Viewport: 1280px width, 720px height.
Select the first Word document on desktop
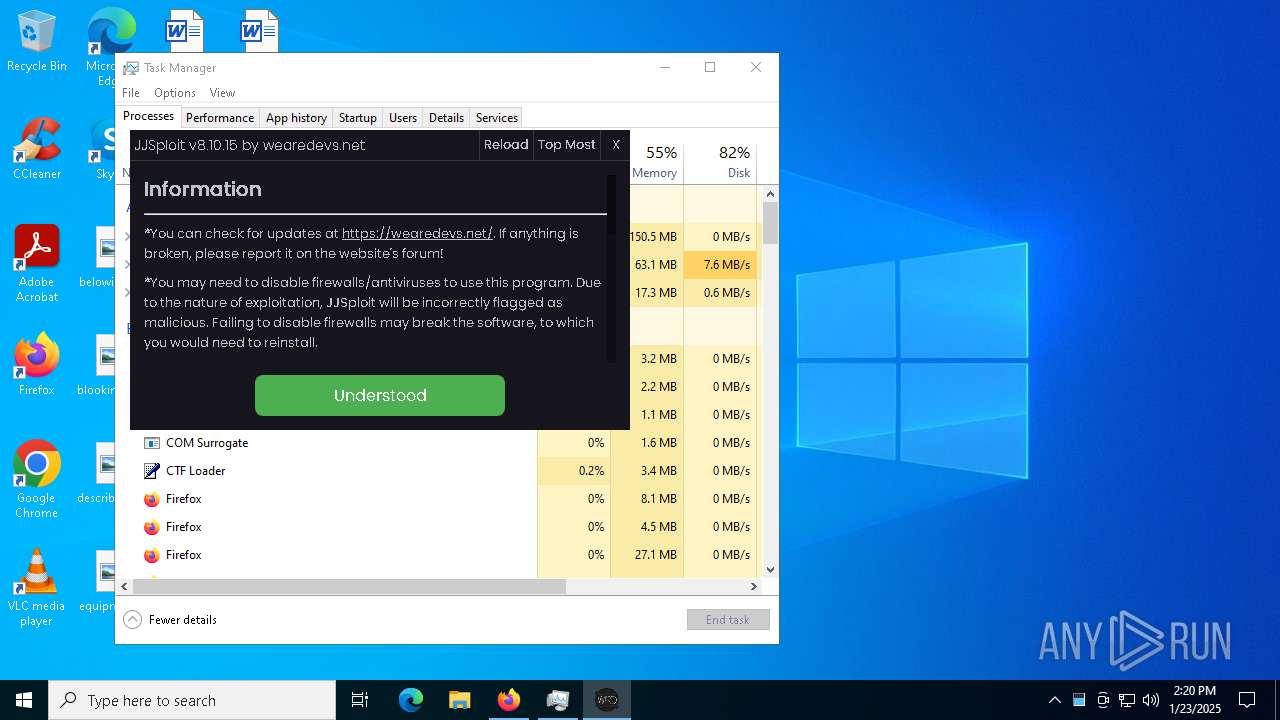point(184,30)
